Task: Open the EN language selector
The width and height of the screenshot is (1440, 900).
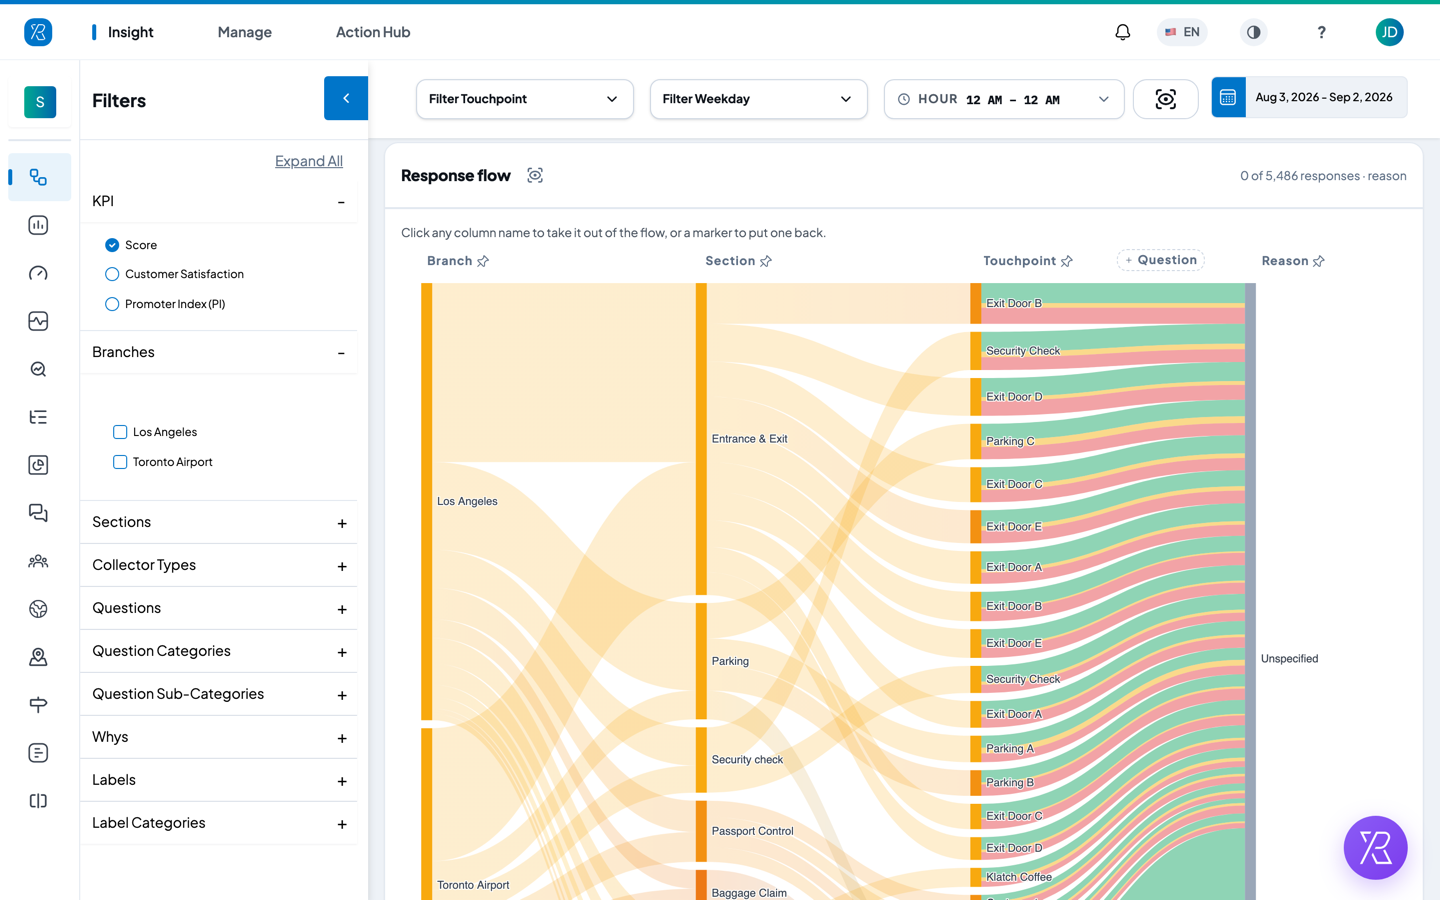Action: tap(1182, 32)
